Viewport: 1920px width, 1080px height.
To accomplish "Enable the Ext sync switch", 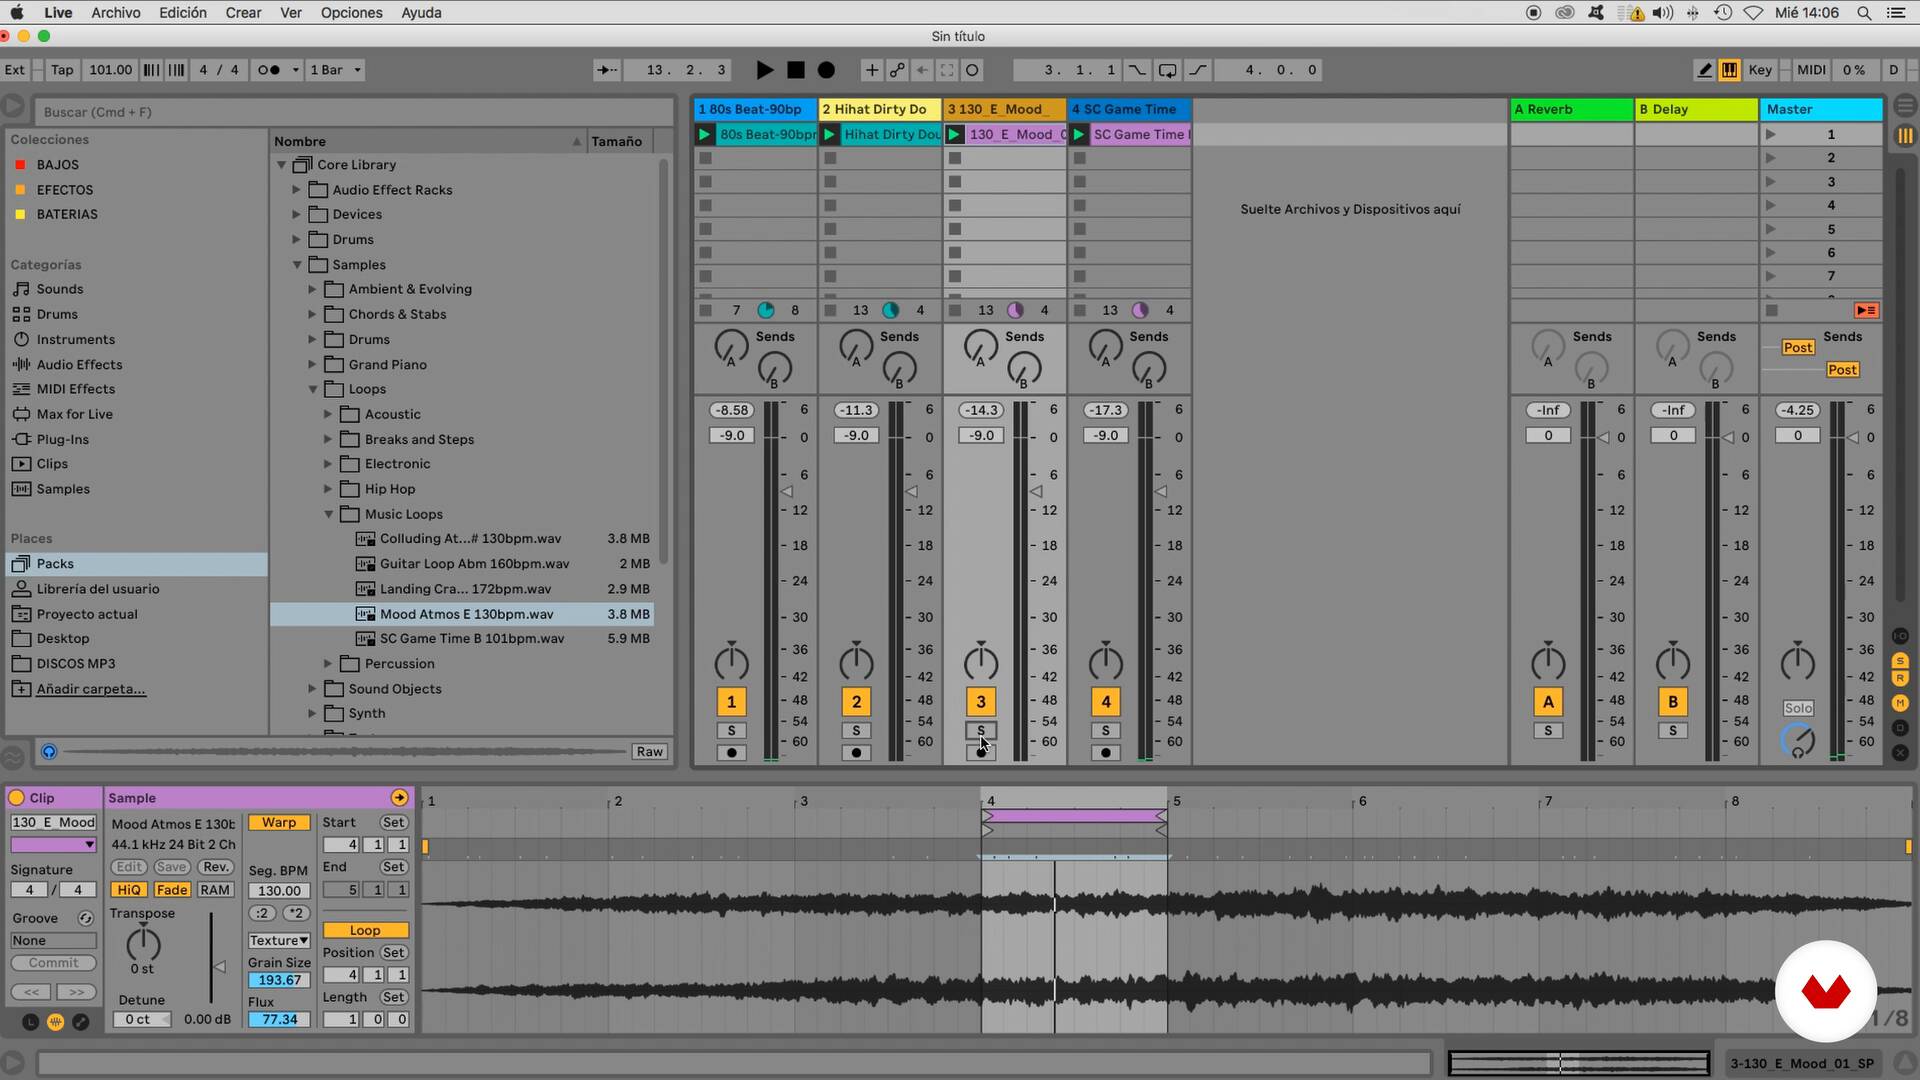I will pyautogui.click(x=15, y=70).
